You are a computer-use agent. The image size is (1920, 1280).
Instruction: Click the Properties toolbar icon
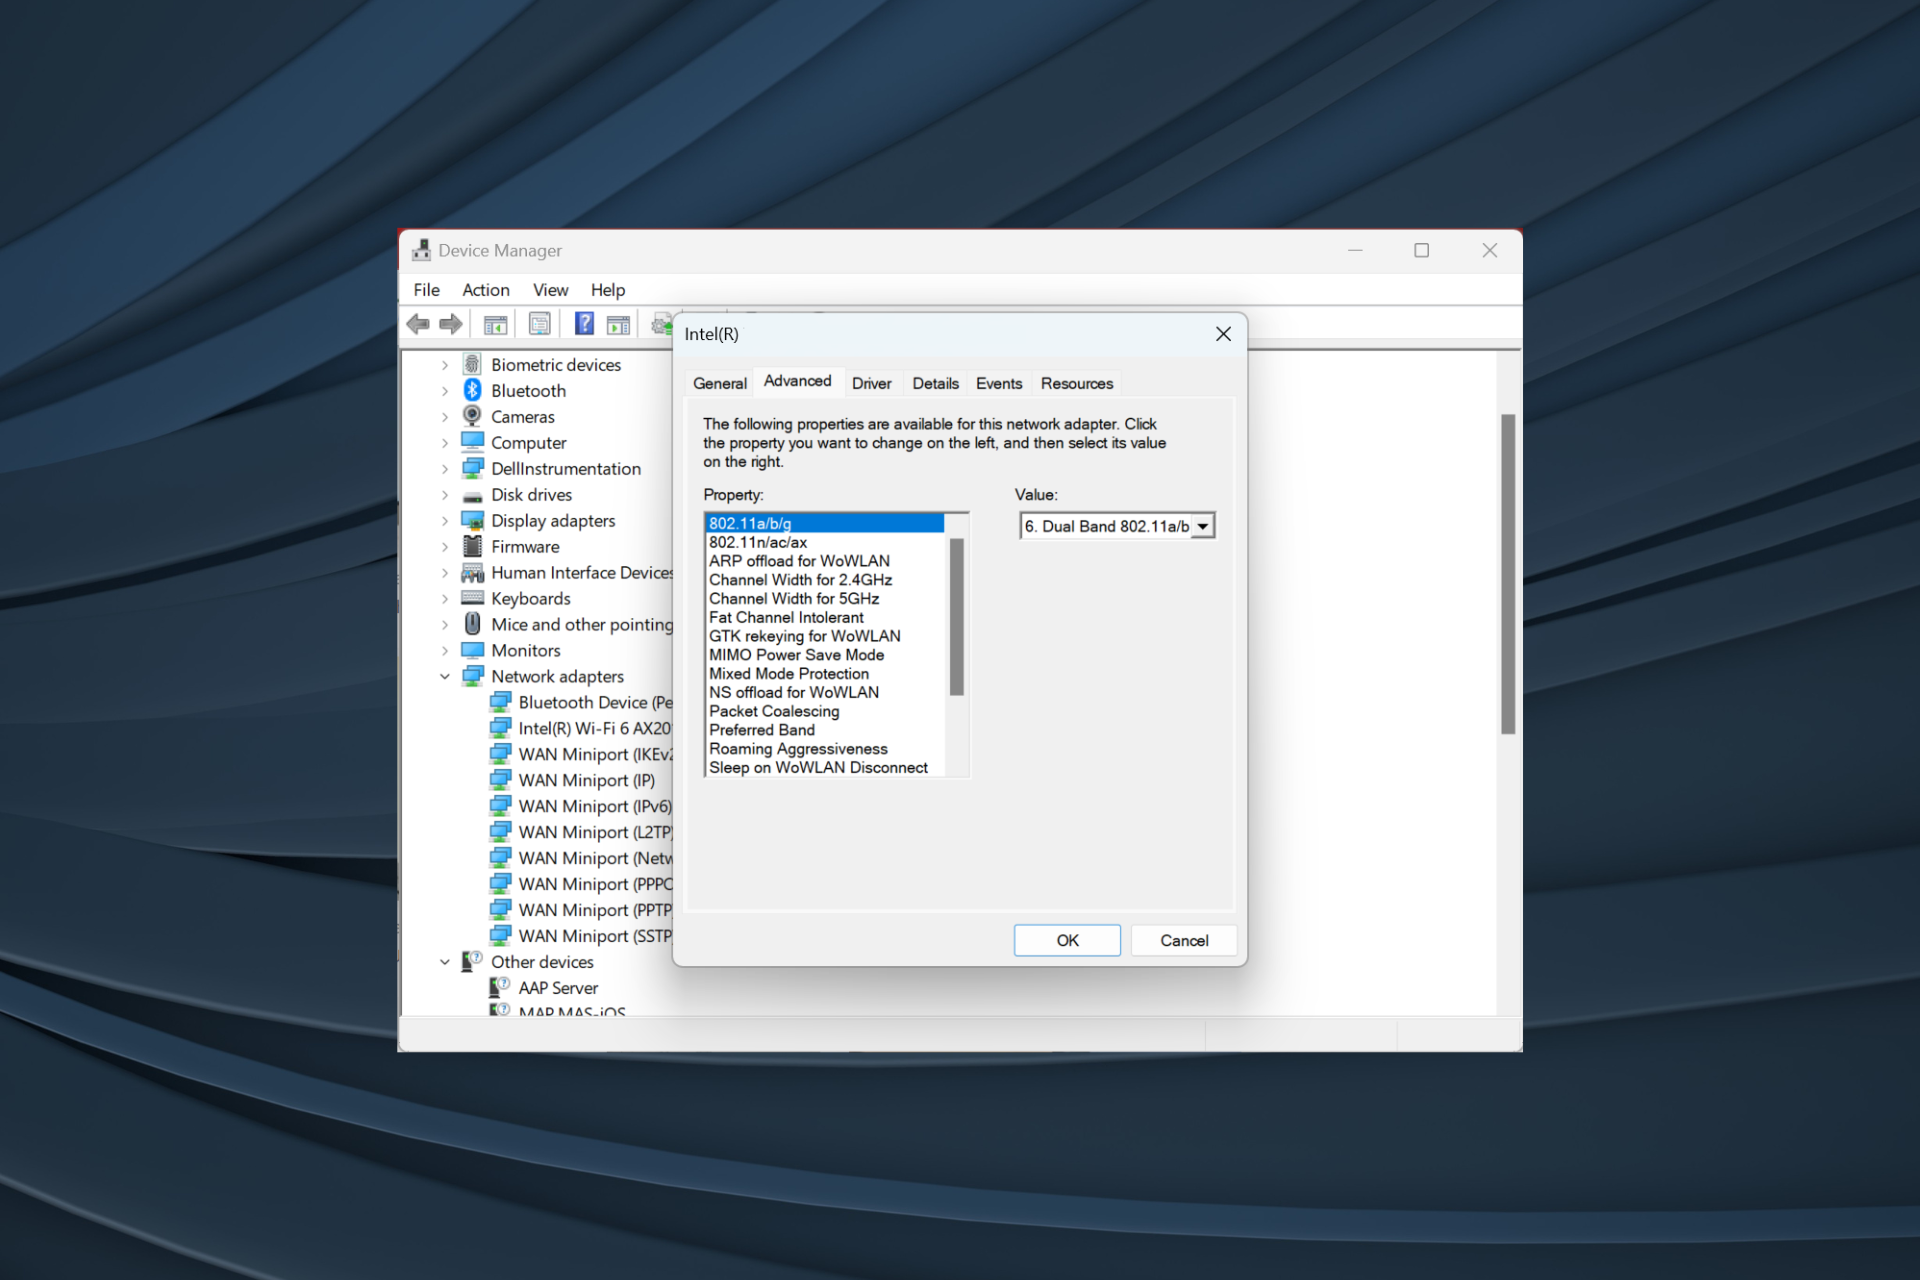540,324
